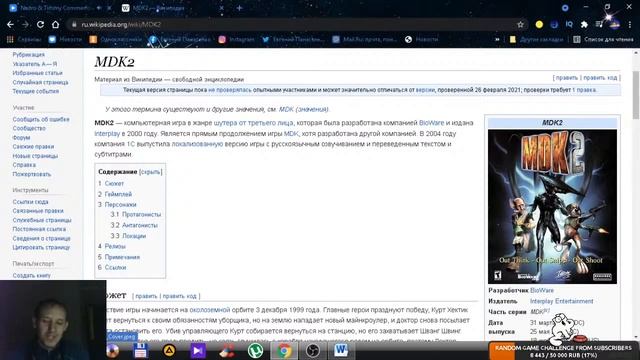Go to Примечания in contents
This screenshot has width=640, height=360.
click(x=122, y=257)
